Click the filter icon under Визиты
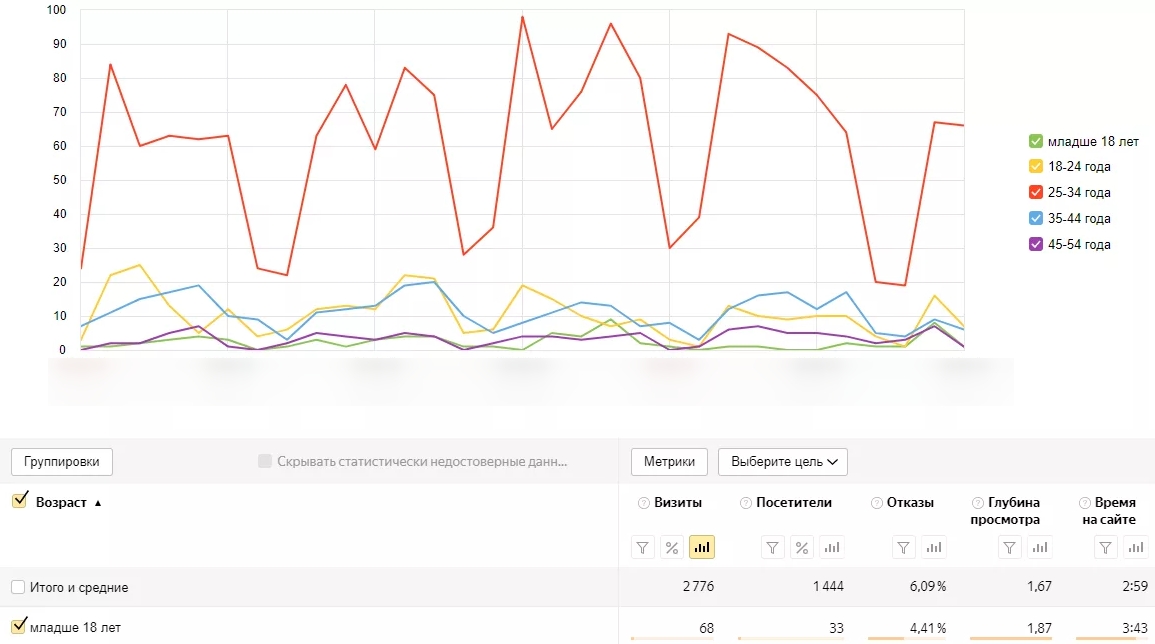The image size is (1155, 644). click(x=643, y=547)
